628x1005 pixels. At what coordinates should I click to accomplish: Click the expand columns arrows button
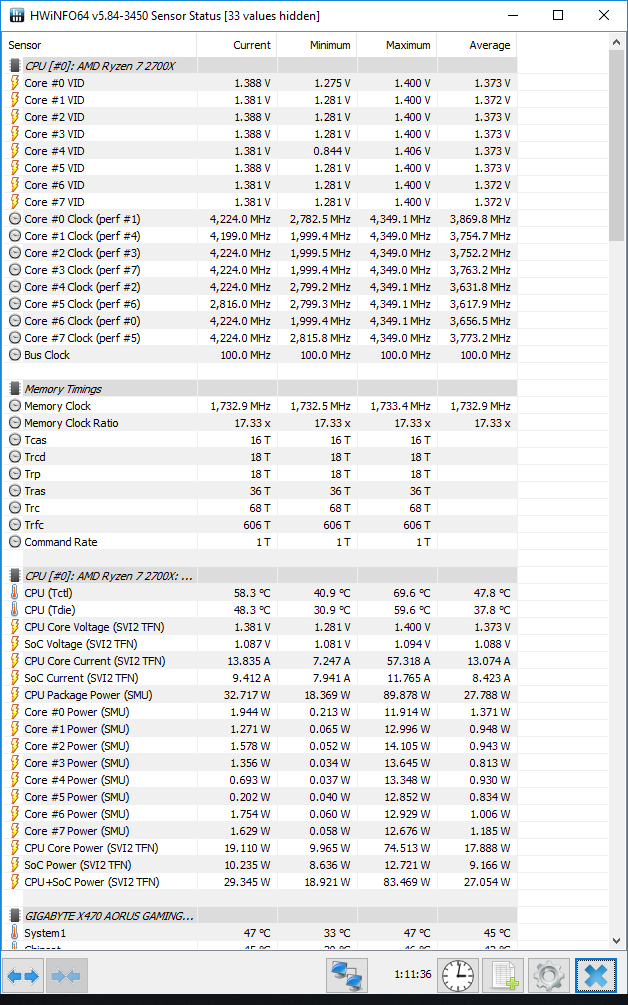pyautogui.click(x=23, y=974)
